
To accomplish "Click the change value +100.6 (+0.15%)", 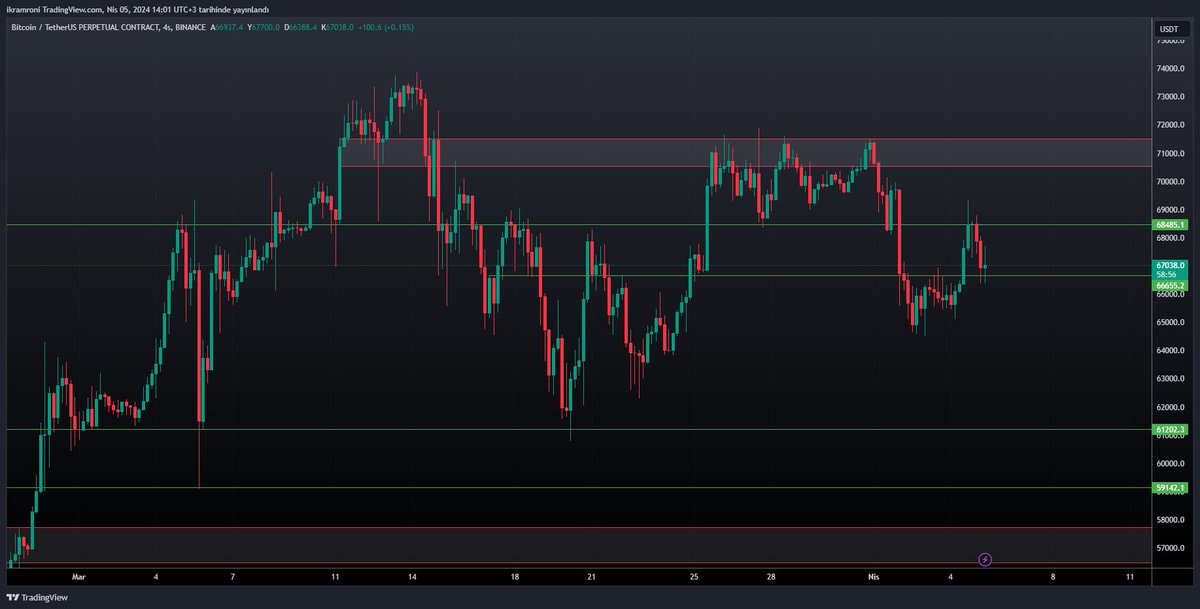I will click(385, 27).
